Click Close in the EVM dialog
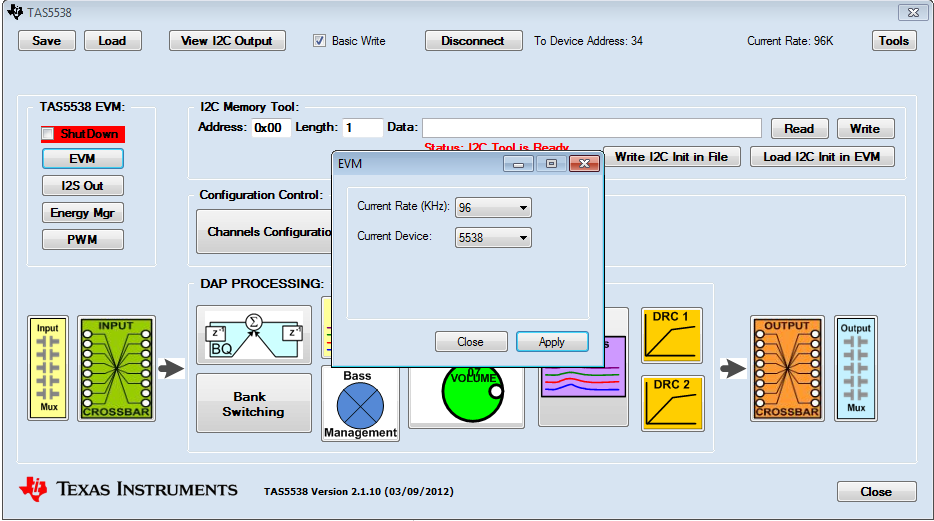Image resolution: width=934 pixels, height=521 pixels. [471, 342]
